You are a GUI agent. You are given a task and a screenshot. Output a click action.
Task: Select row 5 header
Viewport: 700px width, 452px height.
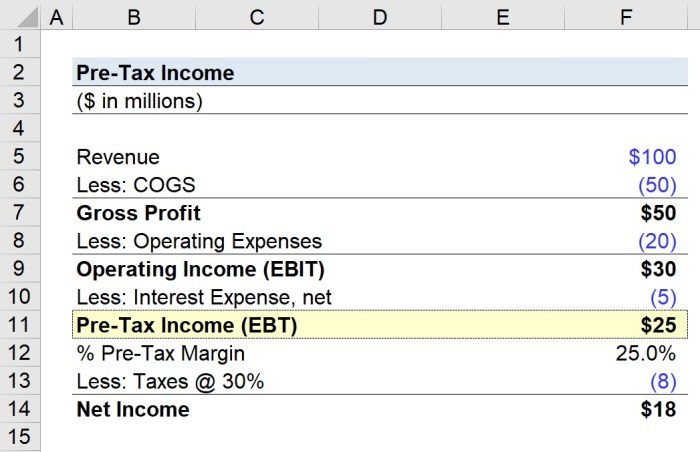[x=20, y=156]
